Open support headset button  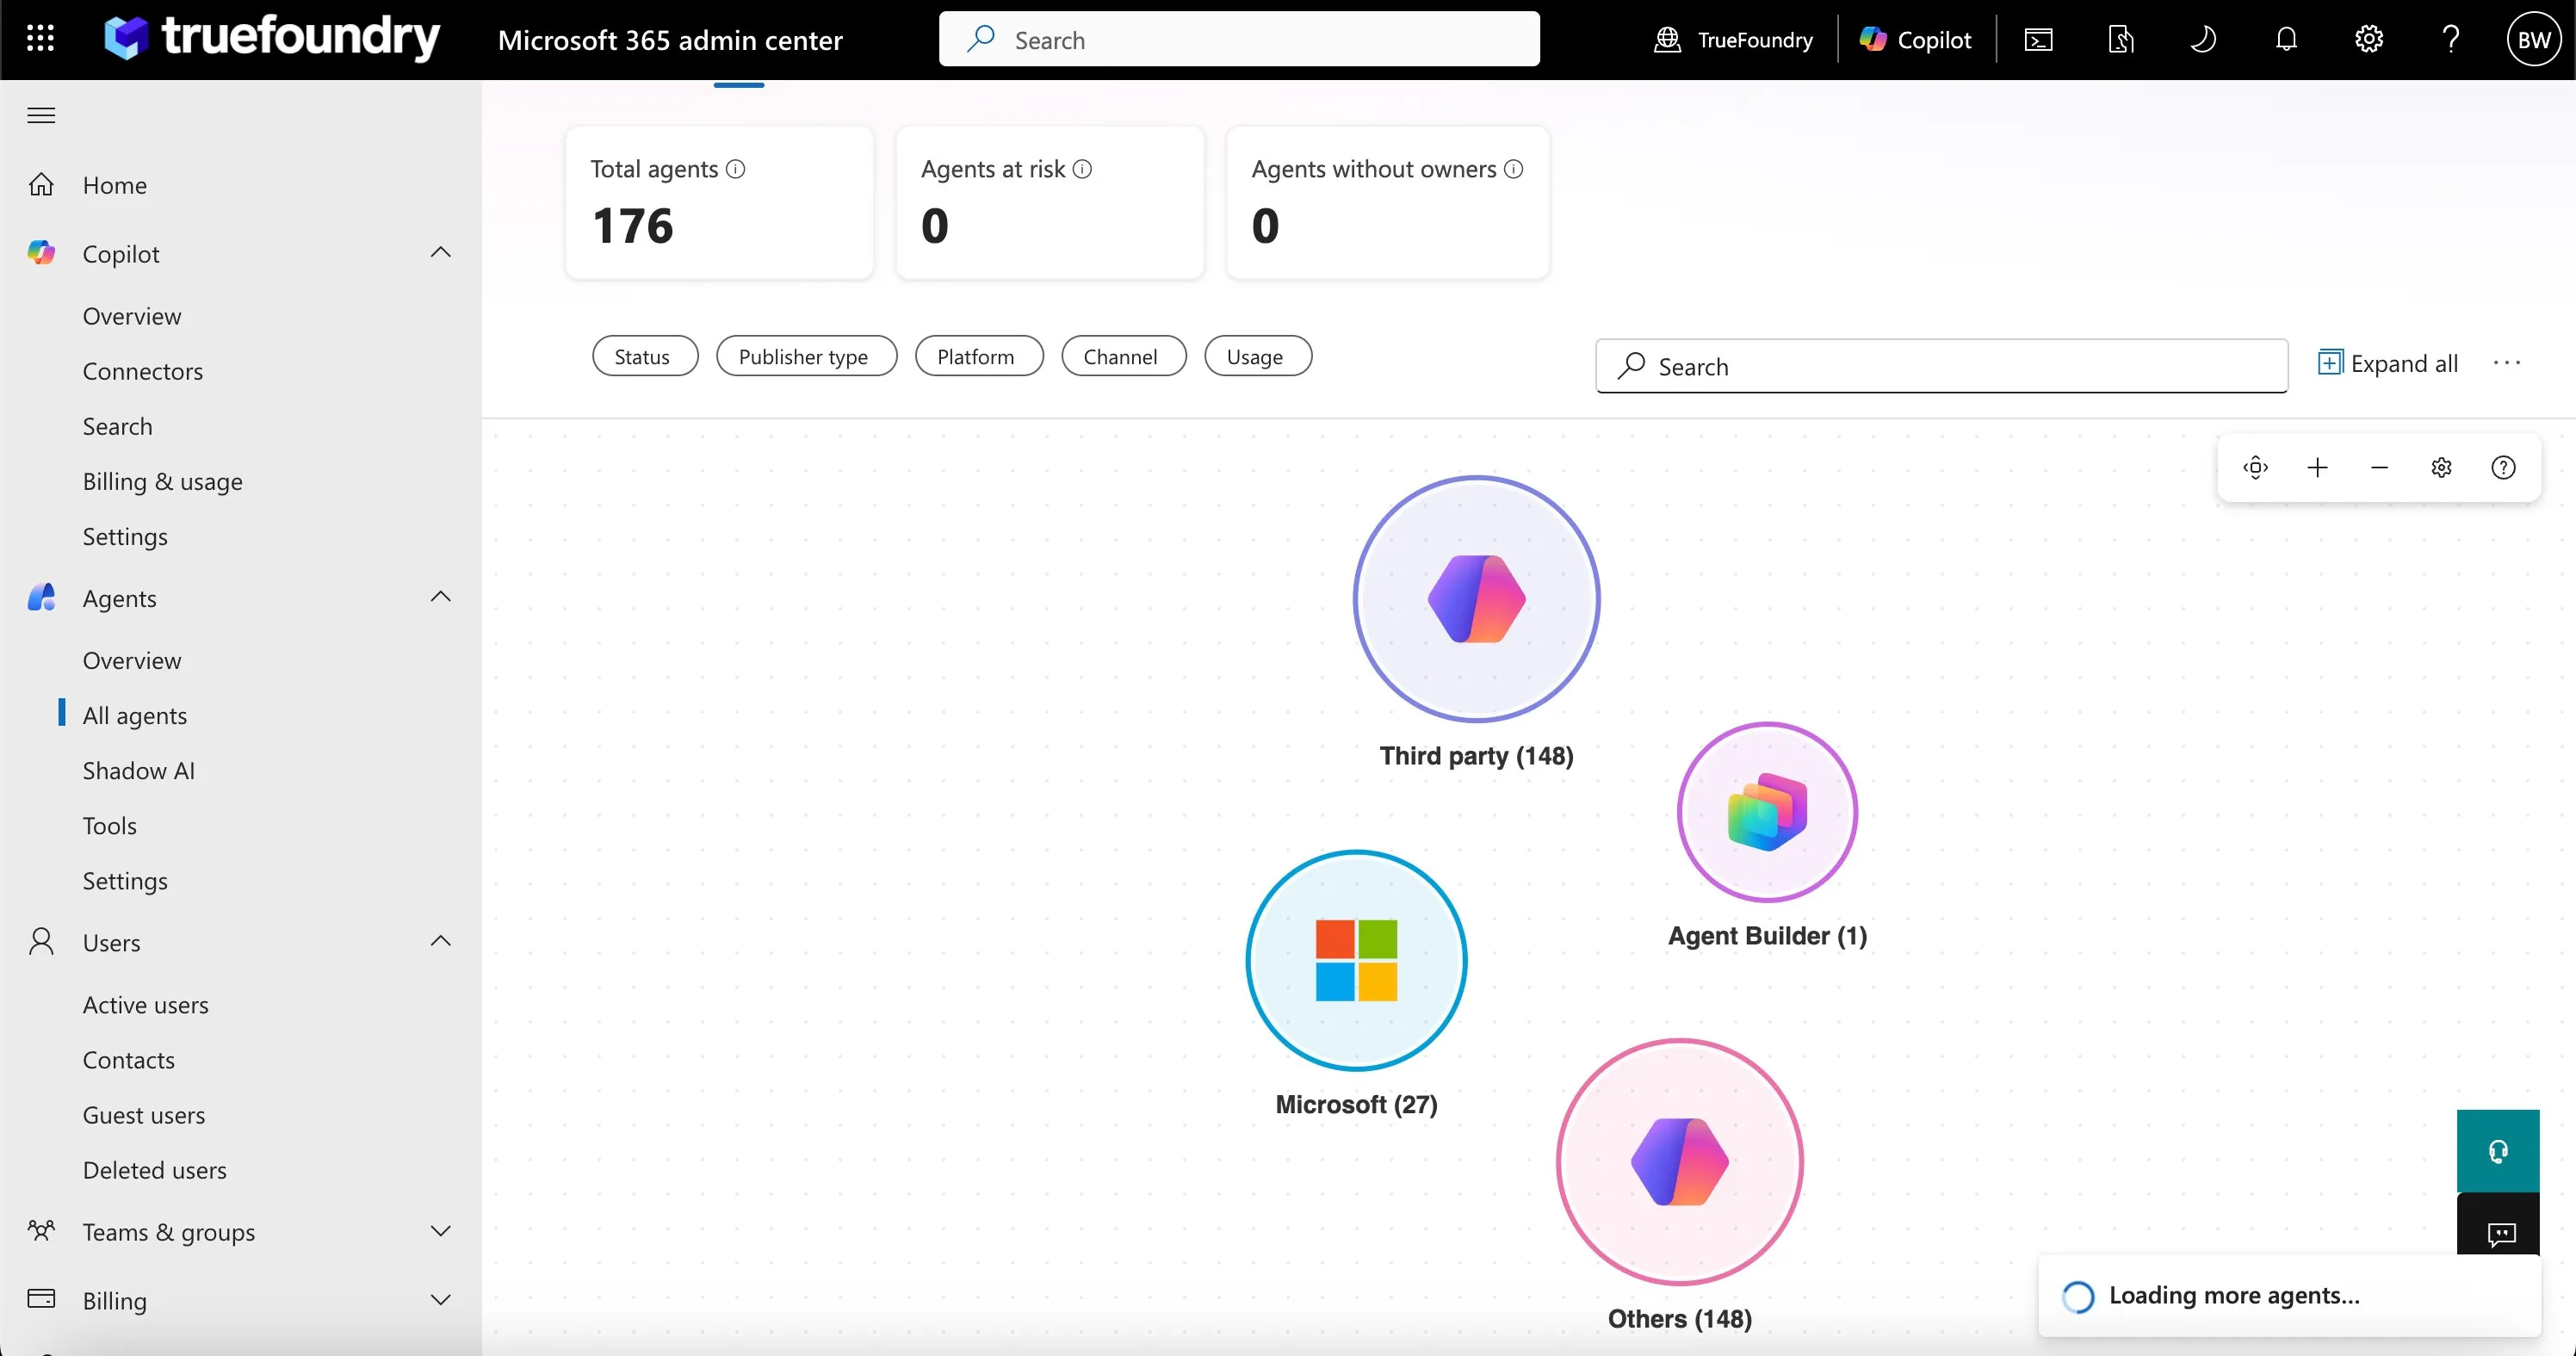tap(2497, 1151)
